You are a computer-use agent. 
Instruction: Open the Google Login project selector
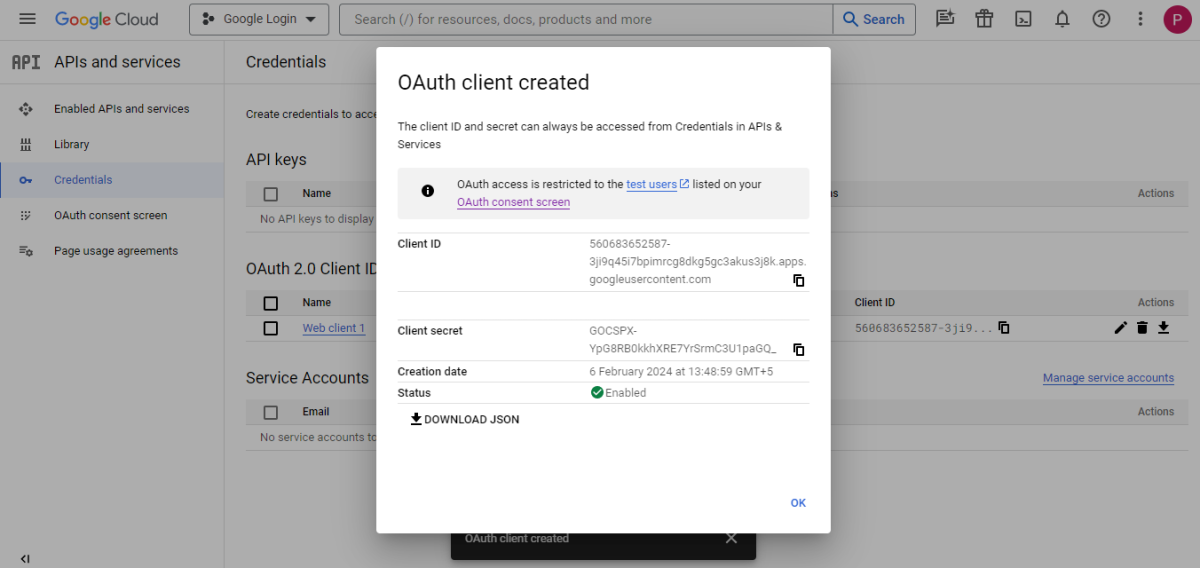click(259, 19)
